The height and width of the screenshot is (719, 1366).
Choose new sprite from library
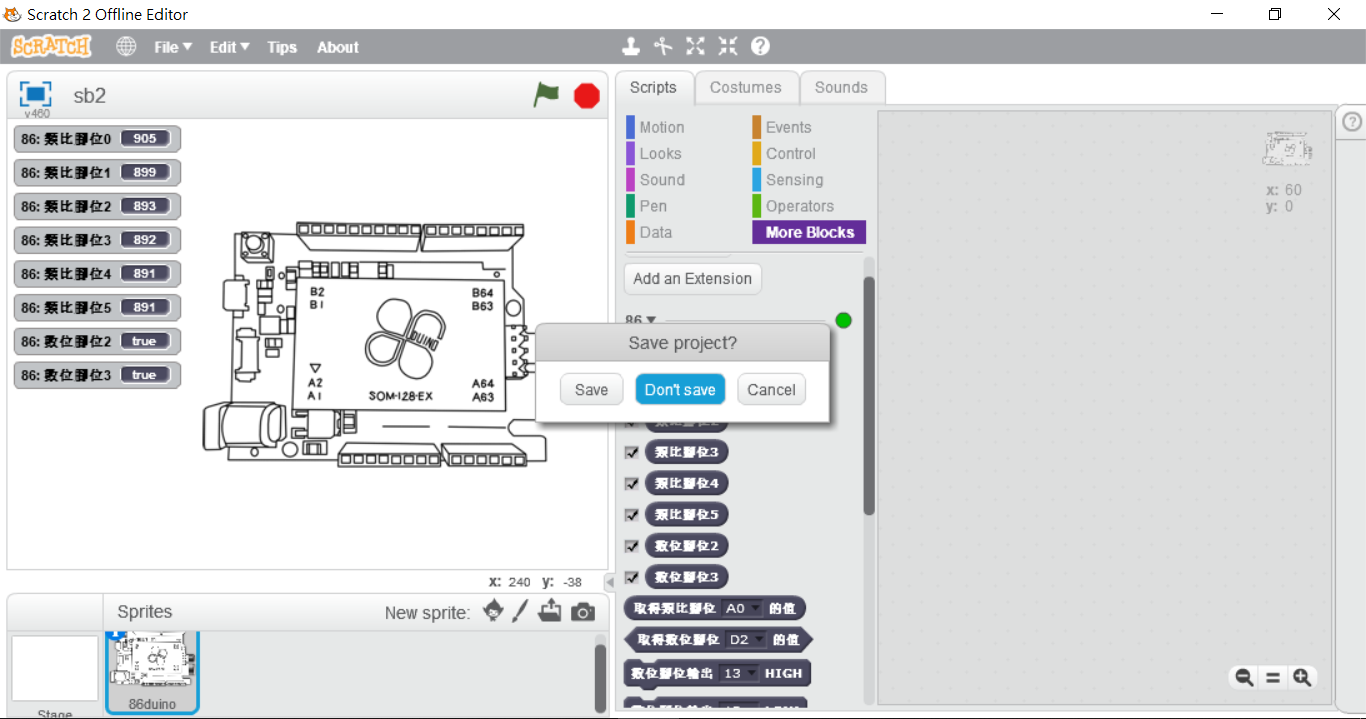pyautogui.click(x=493, y=611)
